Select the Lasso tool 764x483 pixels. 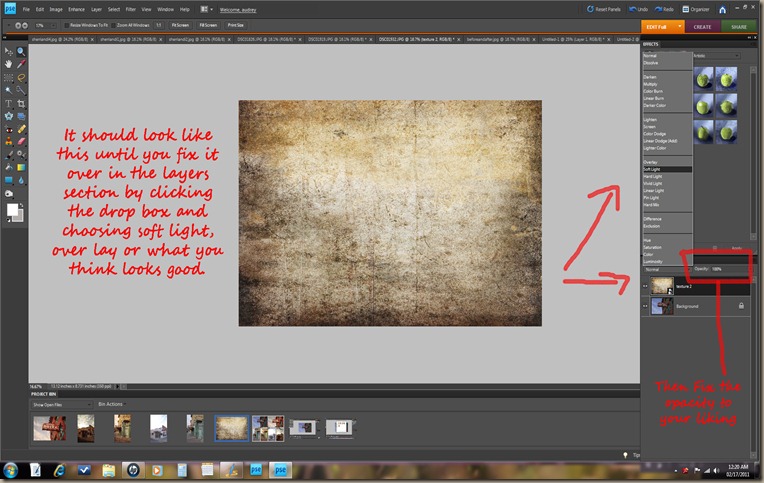tap(22, 77)
